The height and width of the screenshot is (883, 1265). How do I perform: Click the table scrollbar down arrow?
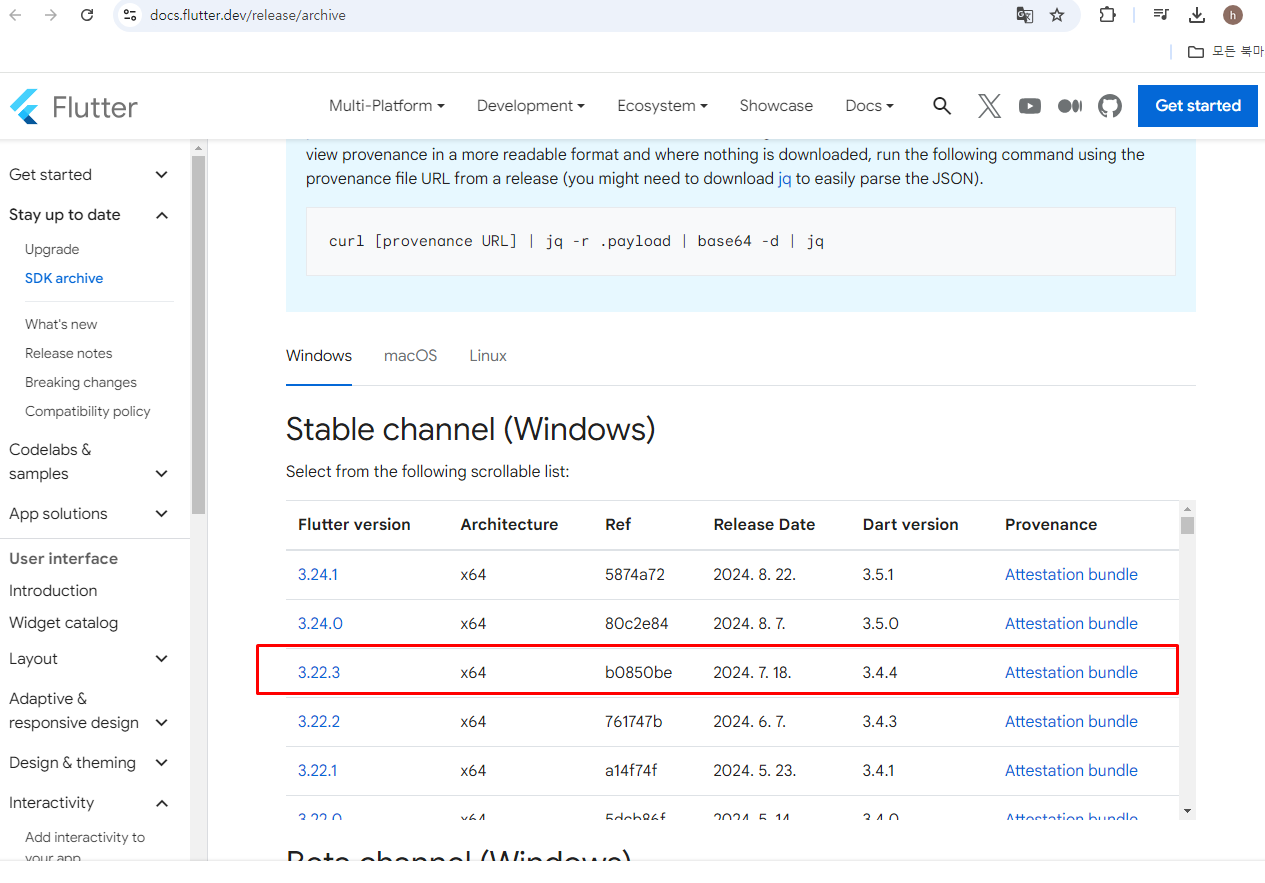(x=1187, y=811)
